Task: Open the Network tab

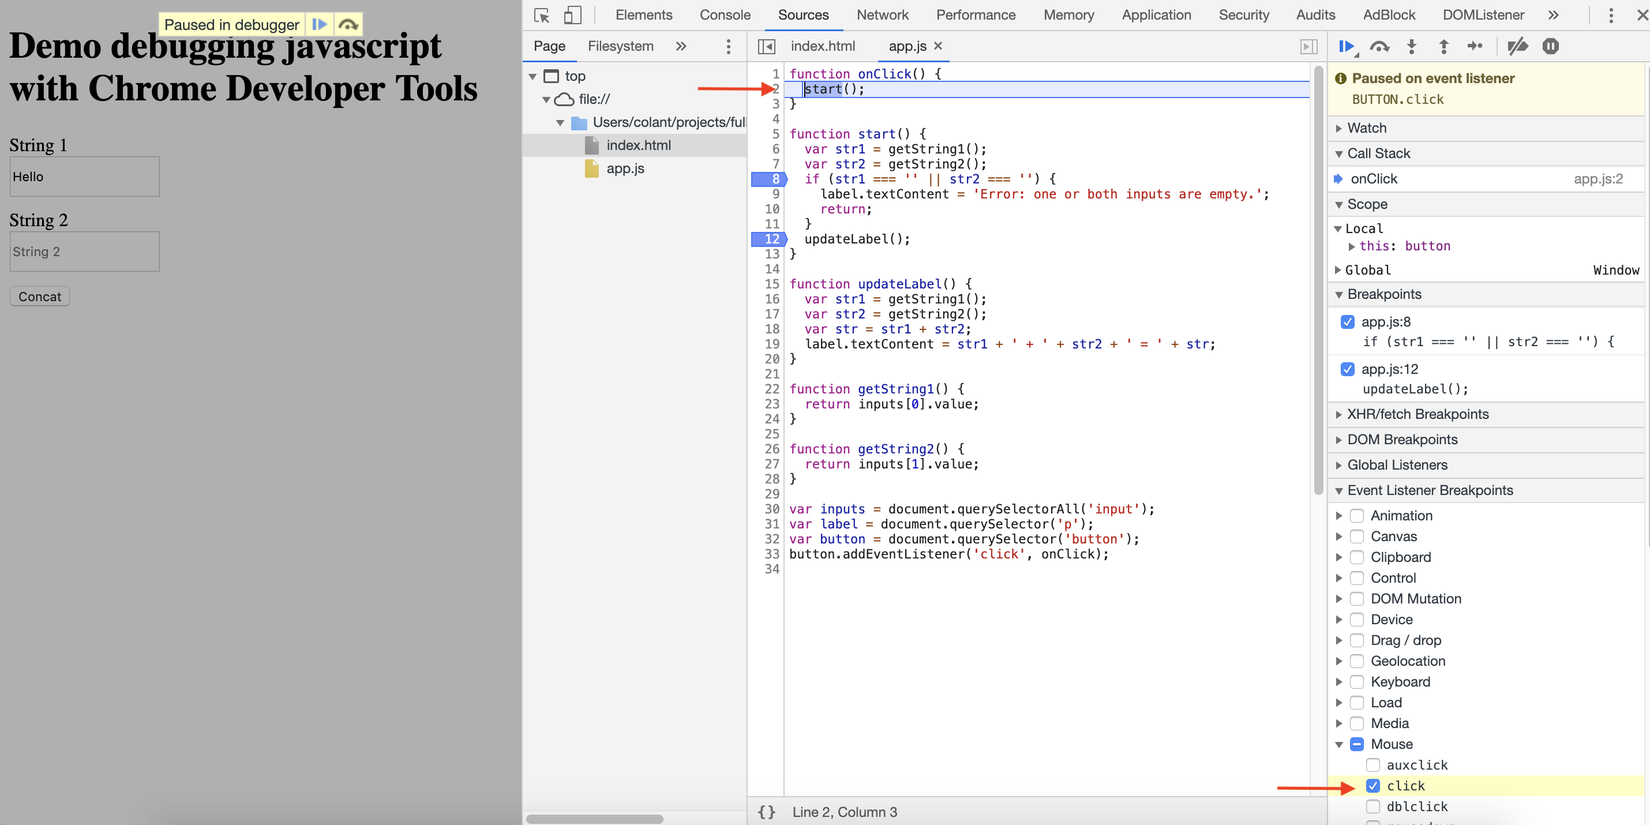Action: 882,15
